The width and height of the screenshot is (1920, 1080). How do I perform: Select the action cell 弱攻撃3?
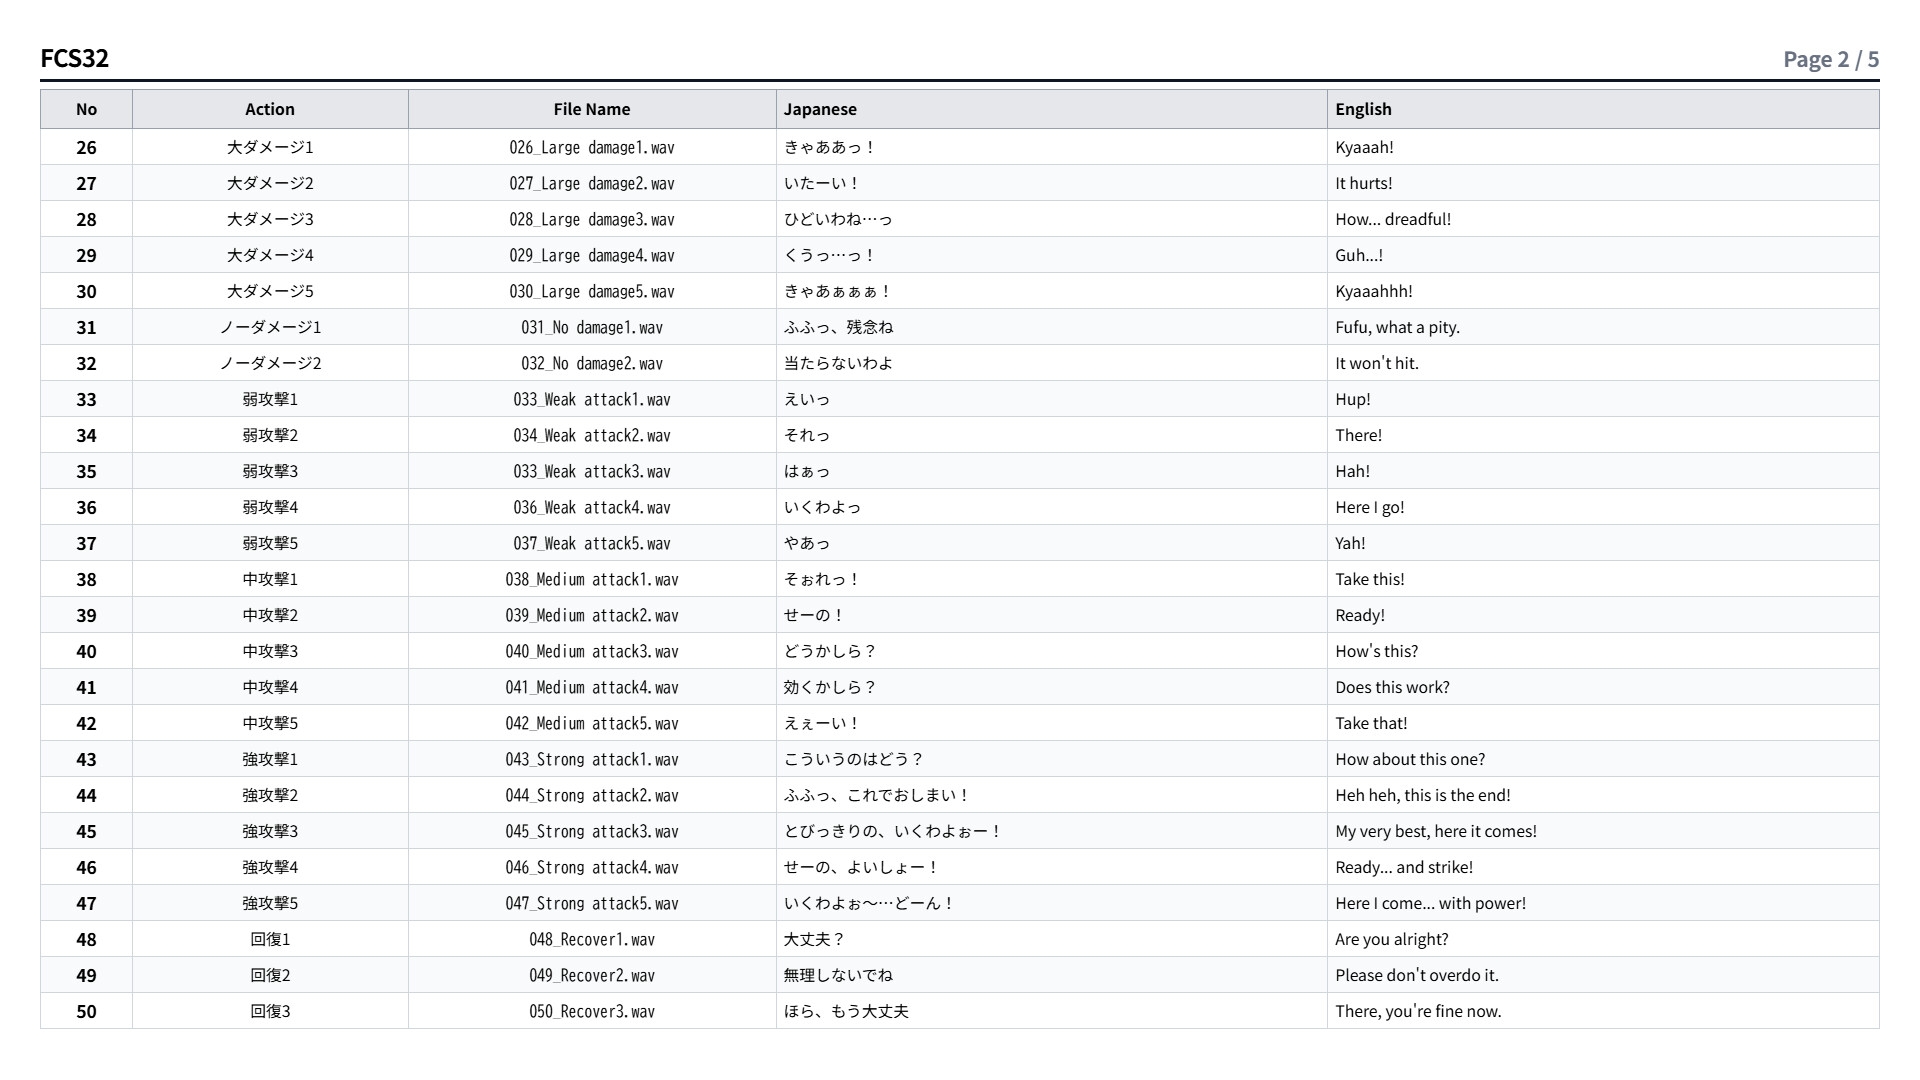[x=270, y=471]
